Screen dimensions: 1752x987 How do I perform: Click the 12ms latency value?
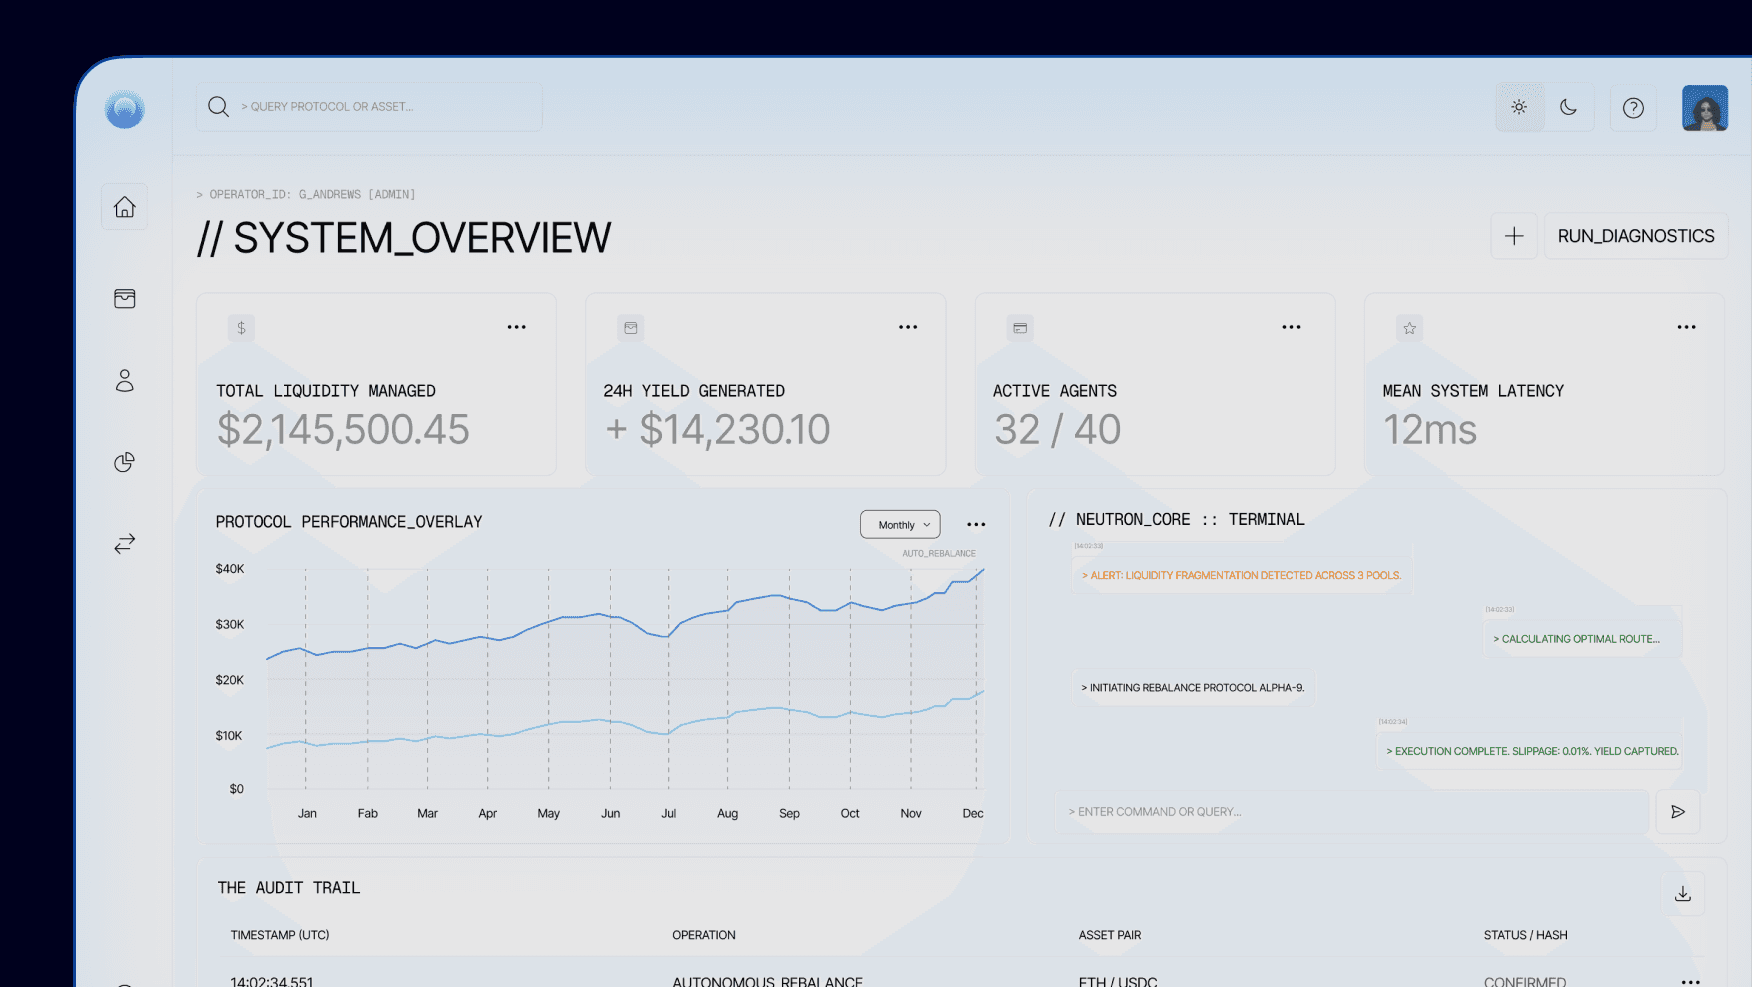[x=1430, y=430]
